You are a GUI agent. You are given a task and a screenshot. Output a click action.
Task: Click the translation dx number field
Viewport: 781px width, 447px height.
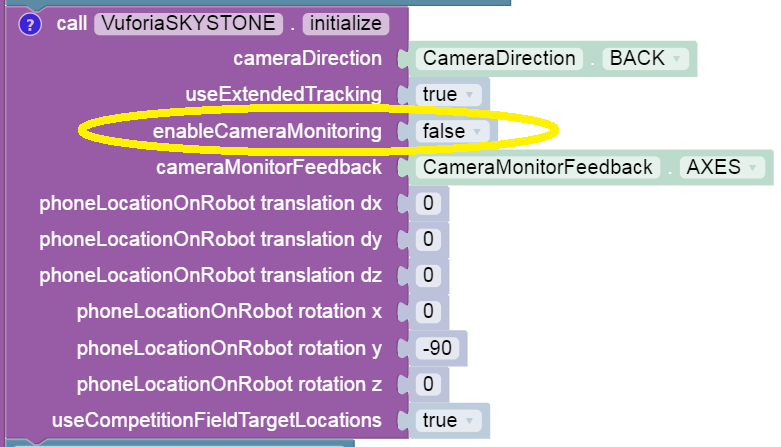coord(428,204)
